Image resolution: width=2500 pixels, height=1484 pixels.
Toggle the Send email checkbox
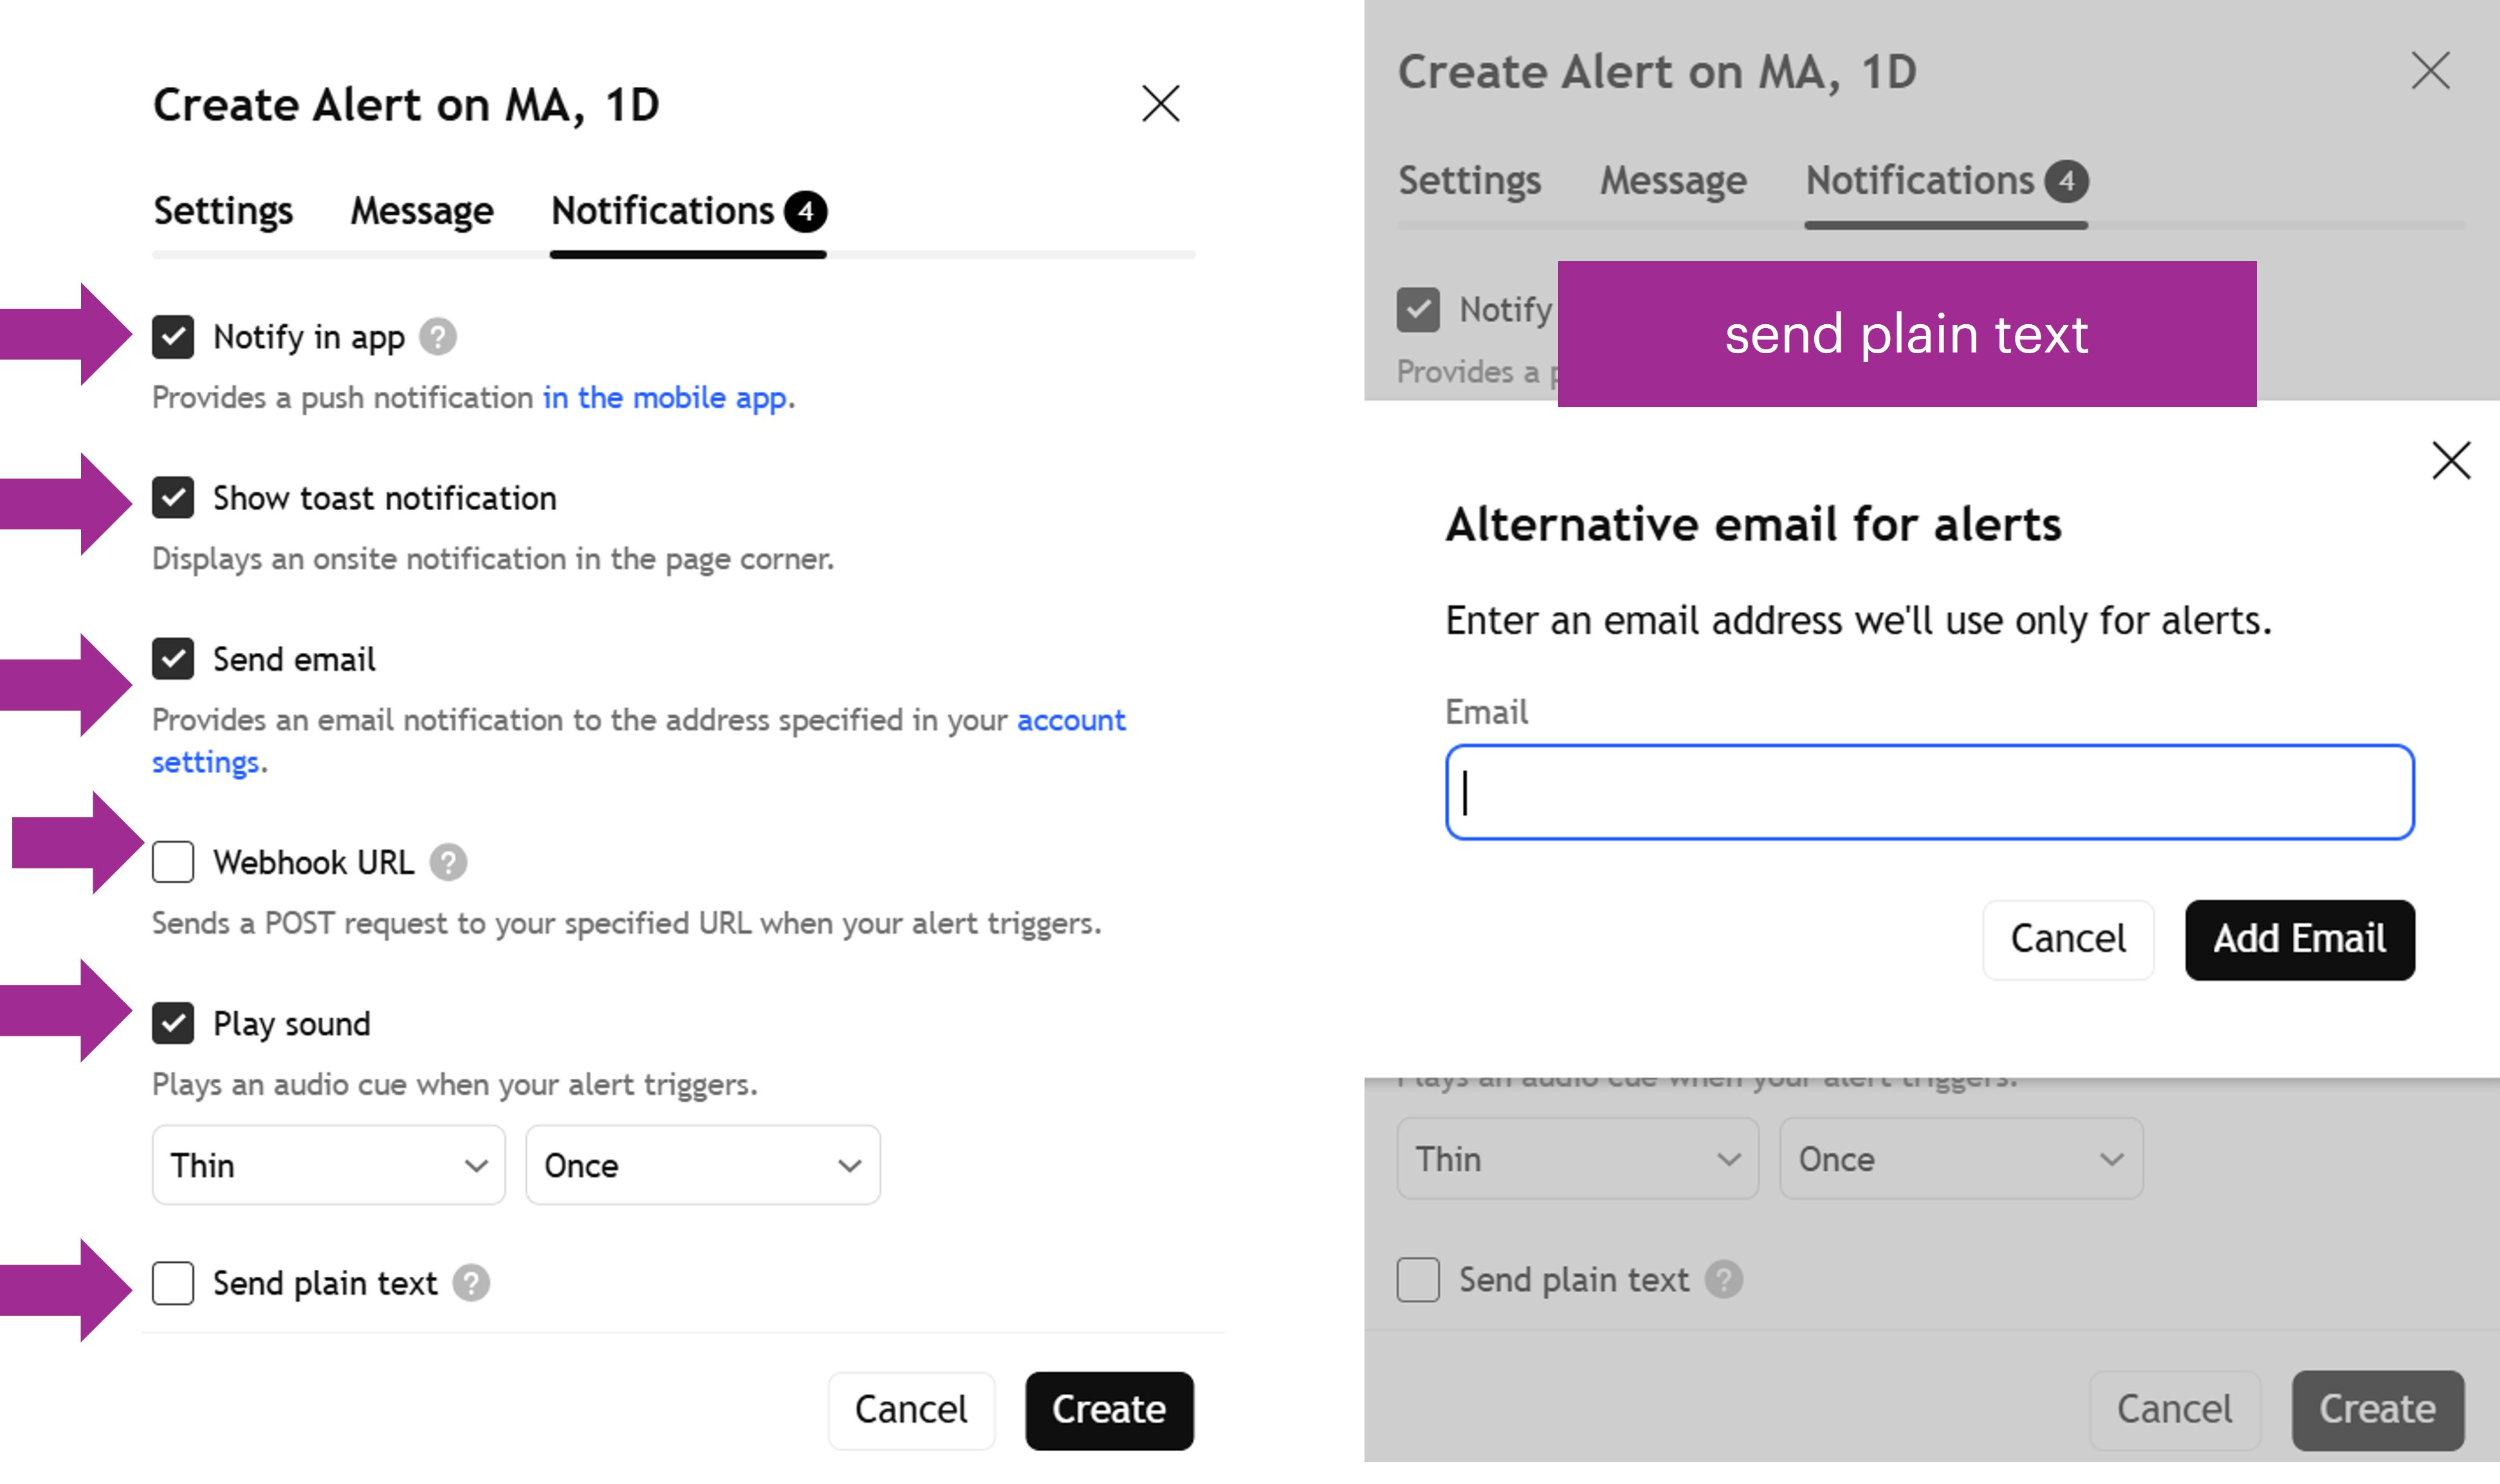coord(173,659)
